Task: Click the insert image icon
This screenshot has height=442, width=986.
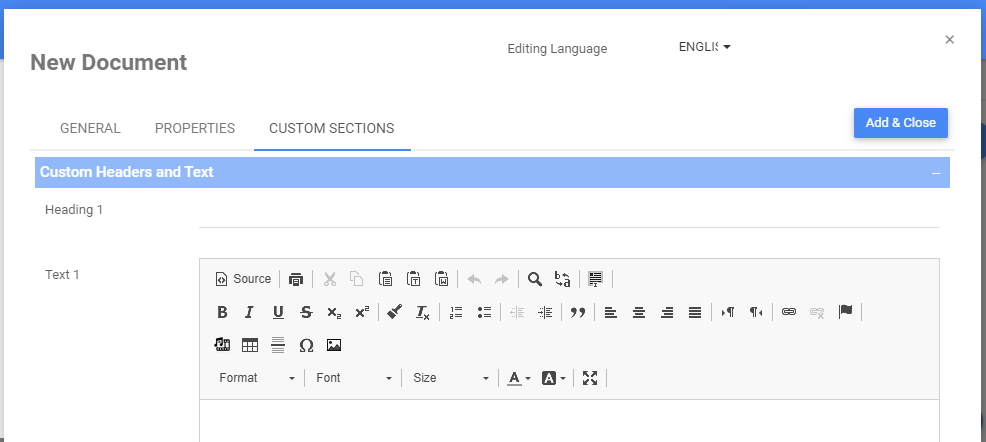Action: tap(334, 345)
